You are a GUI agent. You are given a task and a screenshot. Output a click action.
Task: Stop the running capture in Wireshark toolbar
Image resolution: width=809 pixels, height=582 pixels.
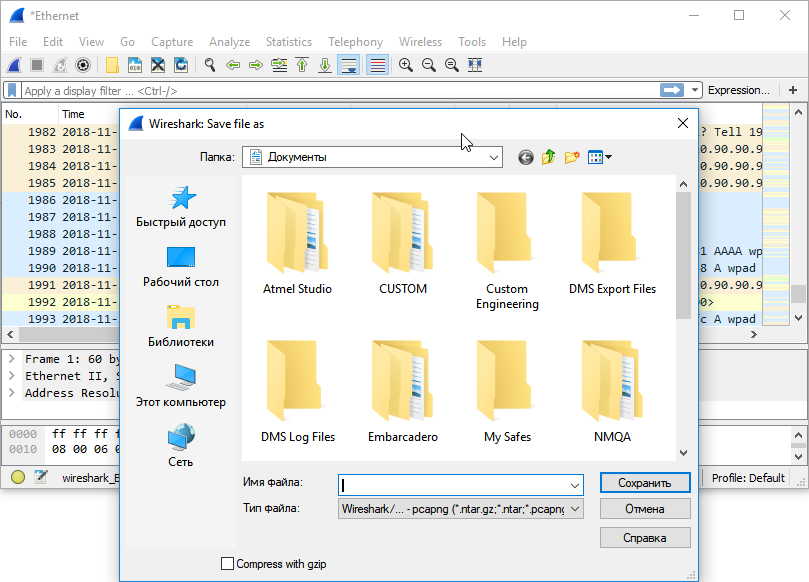(37, 65)
